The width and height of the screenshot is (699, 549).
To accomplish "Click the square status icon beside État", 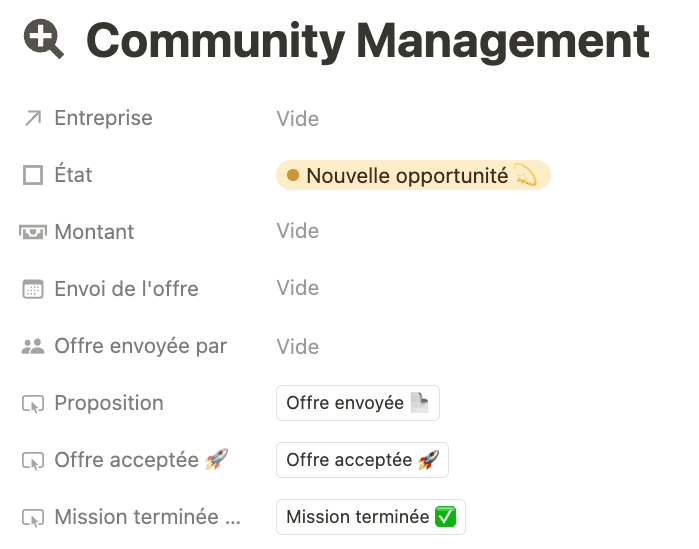I will coord(33,175).
